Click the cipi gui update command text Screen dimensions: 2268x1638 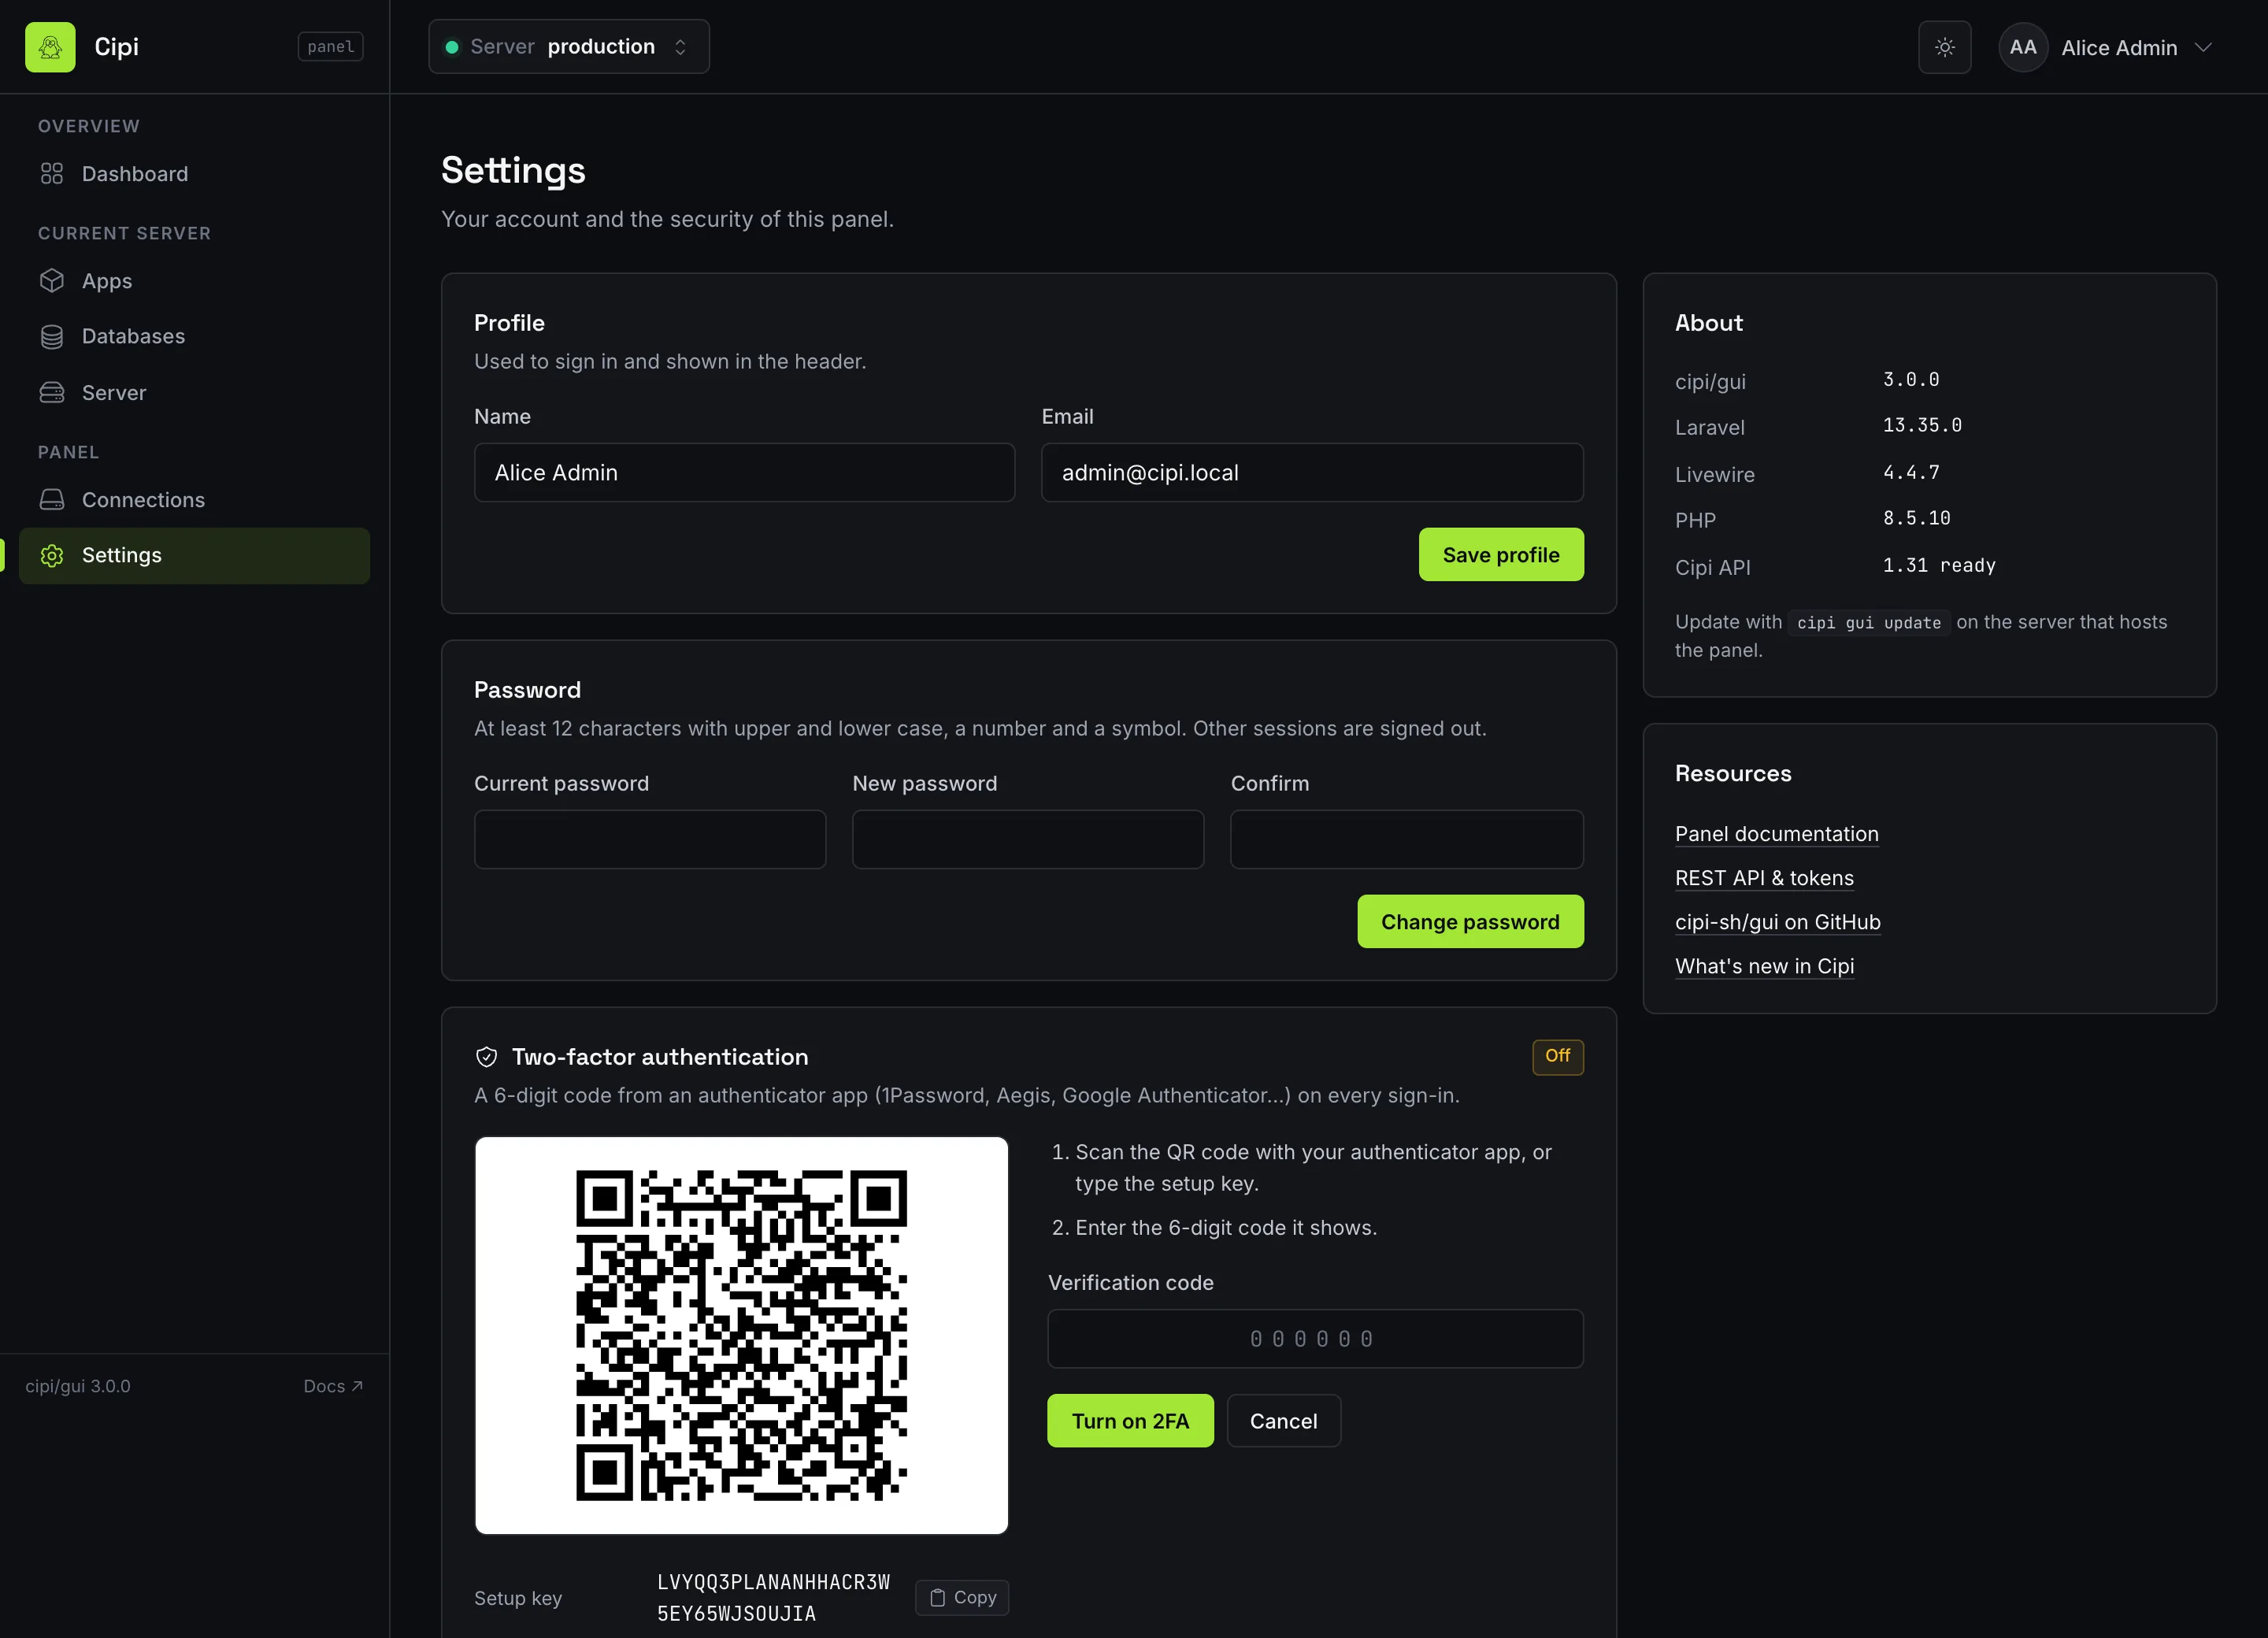pyautogui.click(x=1868, y=622)
